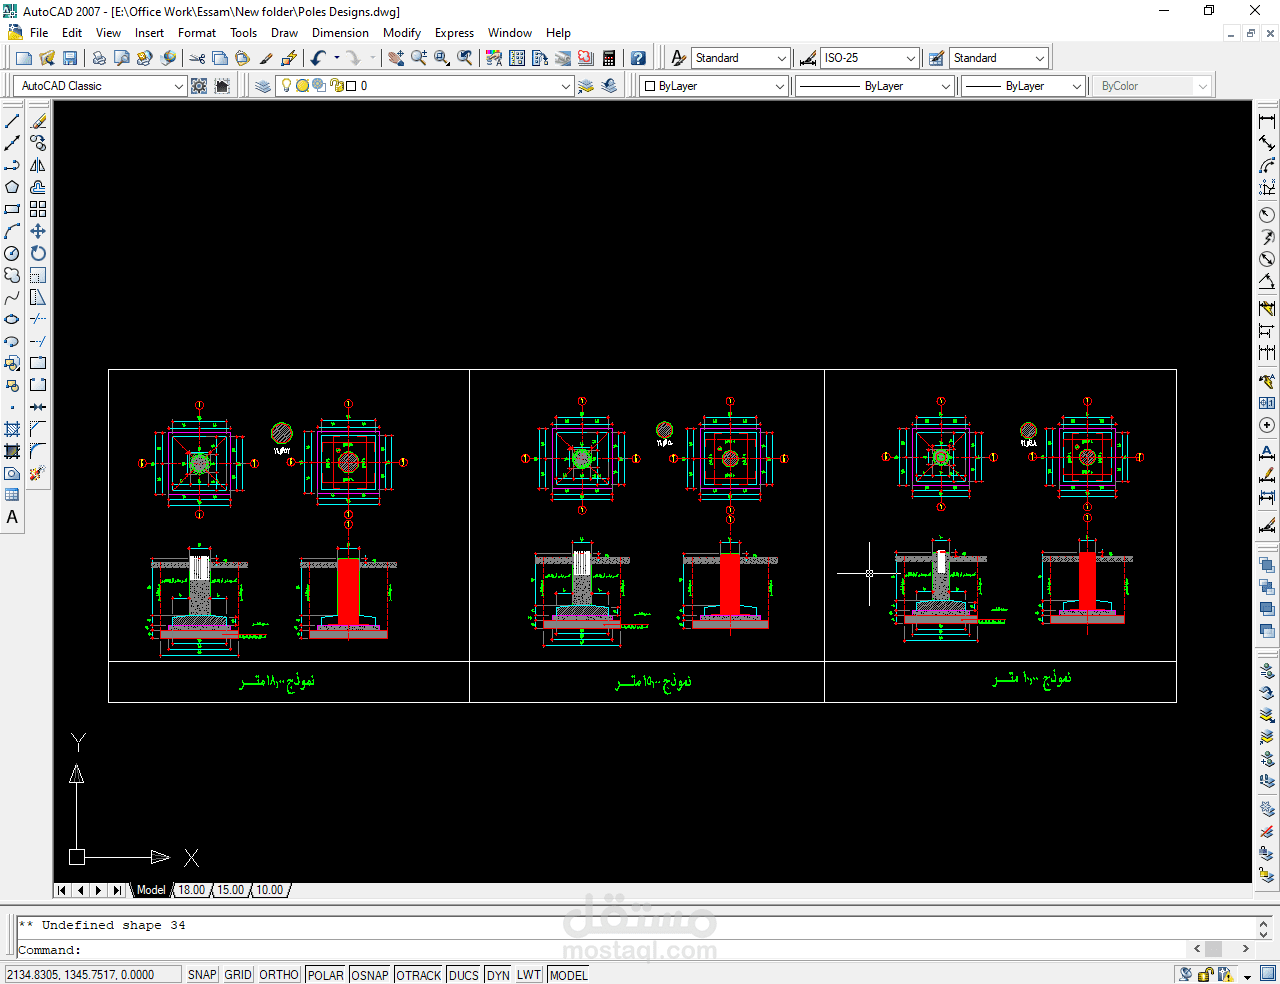Click the Save icon in the toolbar
This screenshot has height=984, width=1280.
tap(70, 58)
